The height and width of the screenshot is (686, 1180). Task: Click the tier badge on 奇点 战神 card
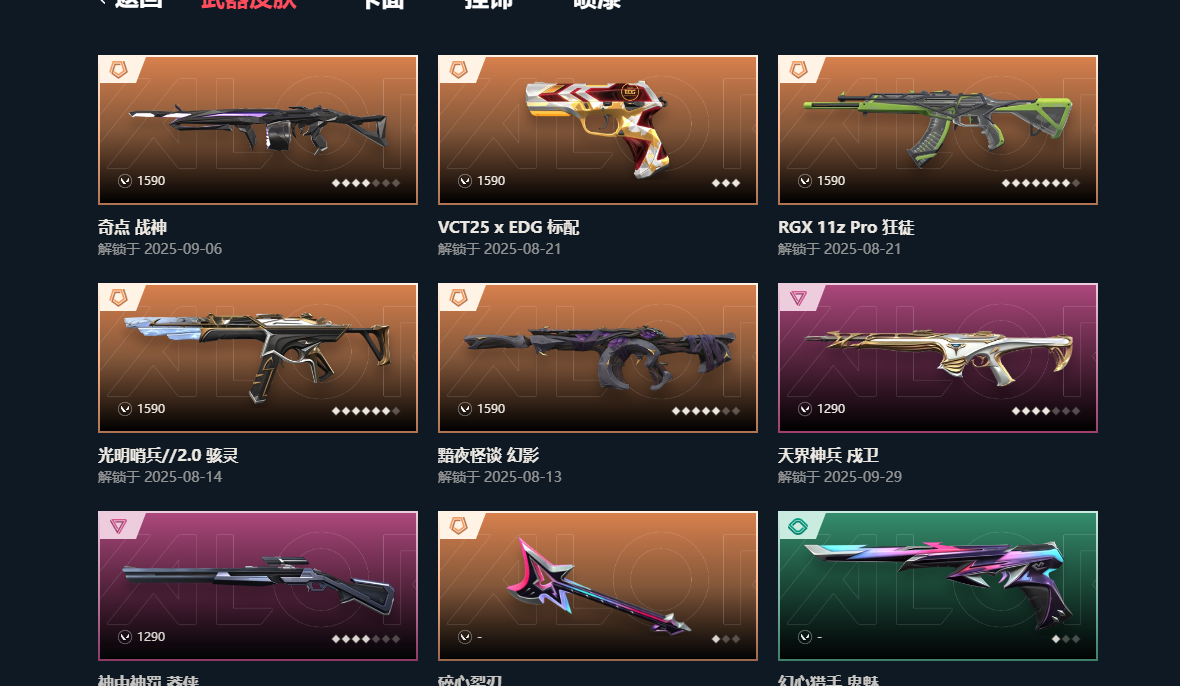[x=119, y=70]
